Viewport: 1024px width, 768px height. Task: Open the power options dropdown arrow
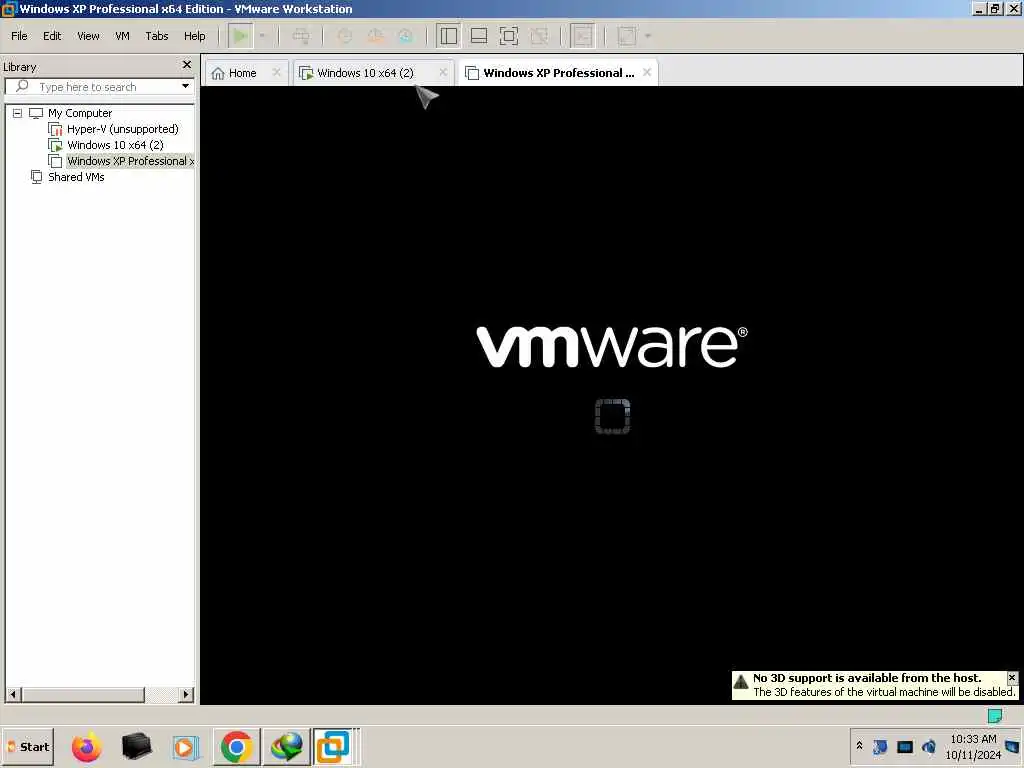click(262, 36)
